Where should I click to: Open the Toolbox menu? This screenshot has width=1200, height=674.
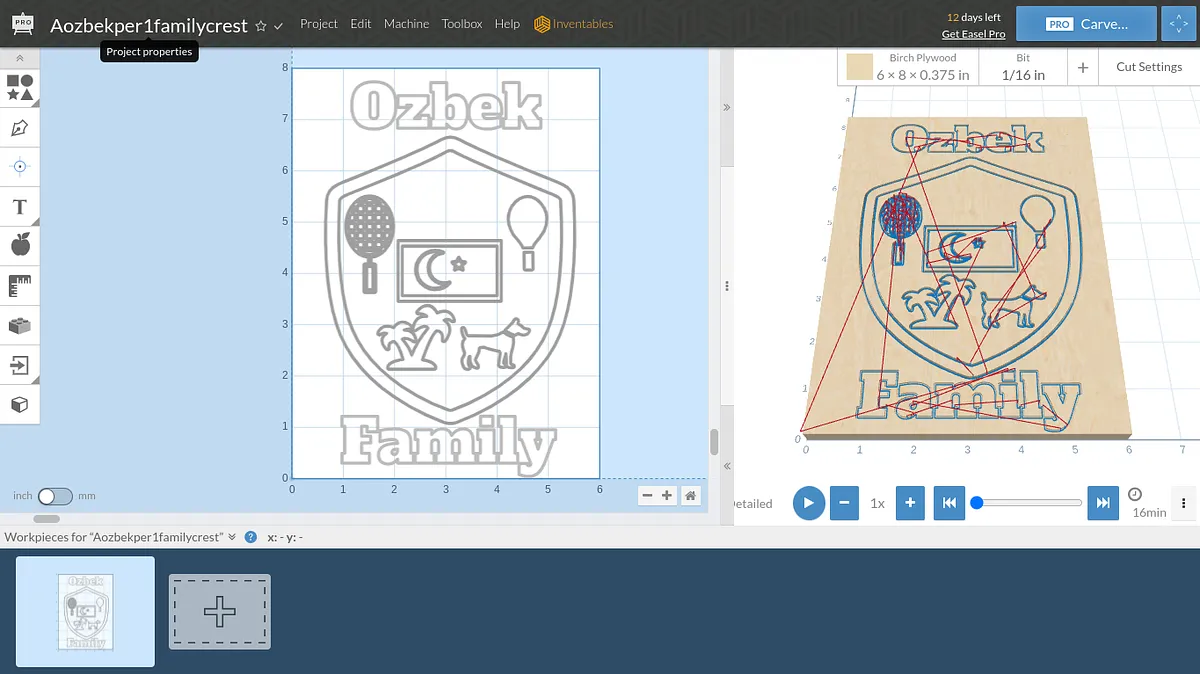pos(462,24)
